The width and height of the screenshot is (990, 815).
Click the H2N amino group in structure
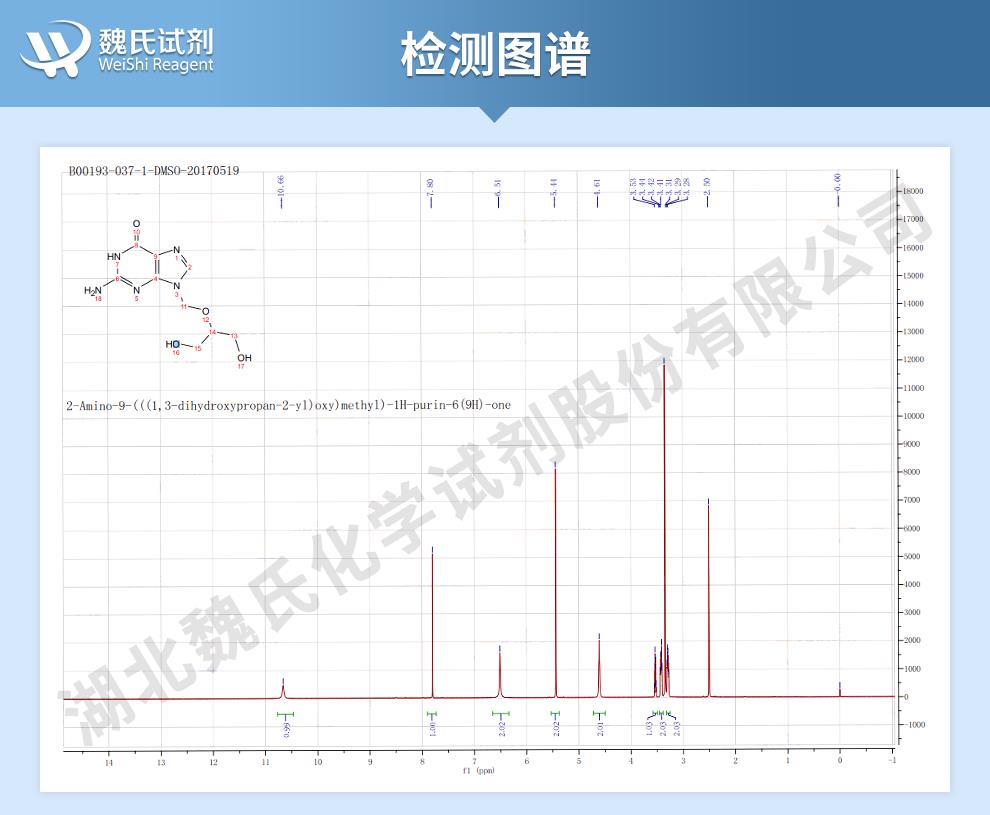pos(93,291)
